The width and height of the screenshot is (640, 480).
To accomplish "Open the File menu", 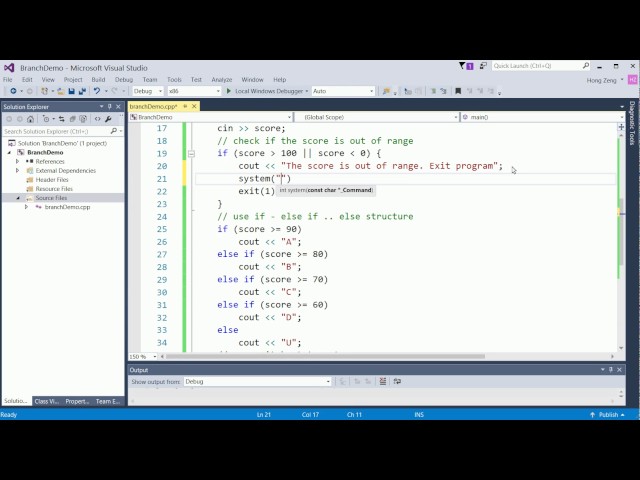I will pyautogui.click(x=8, y=80).
